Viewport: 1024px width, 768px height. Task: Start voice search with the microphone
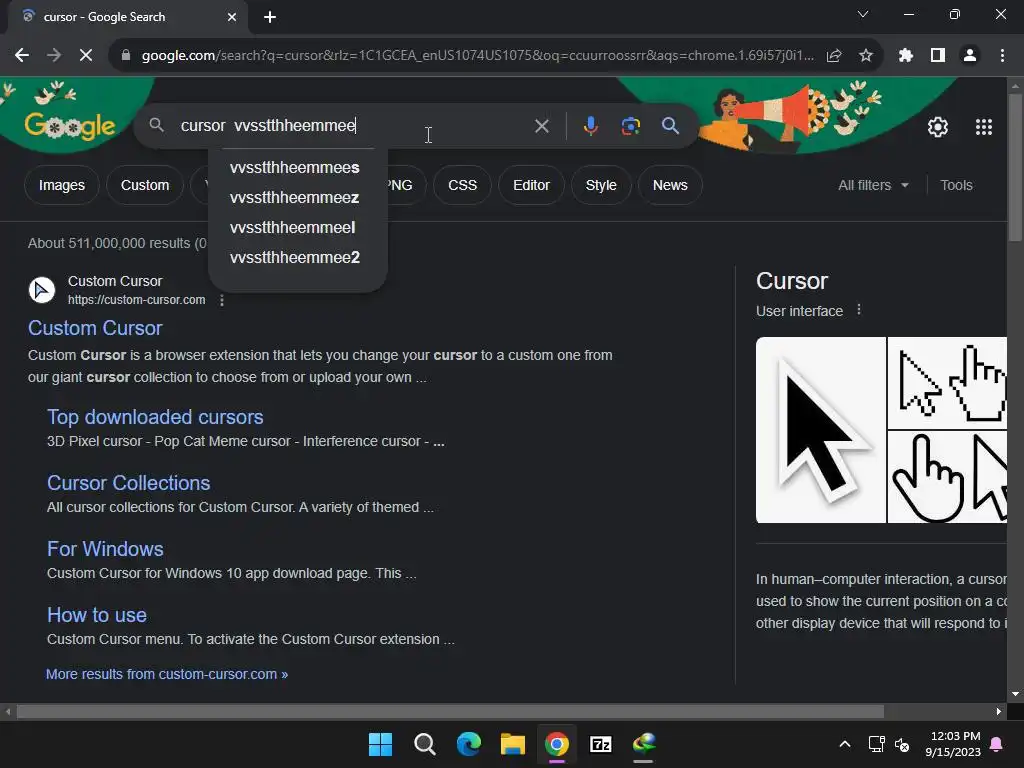[x=590, y=126]
